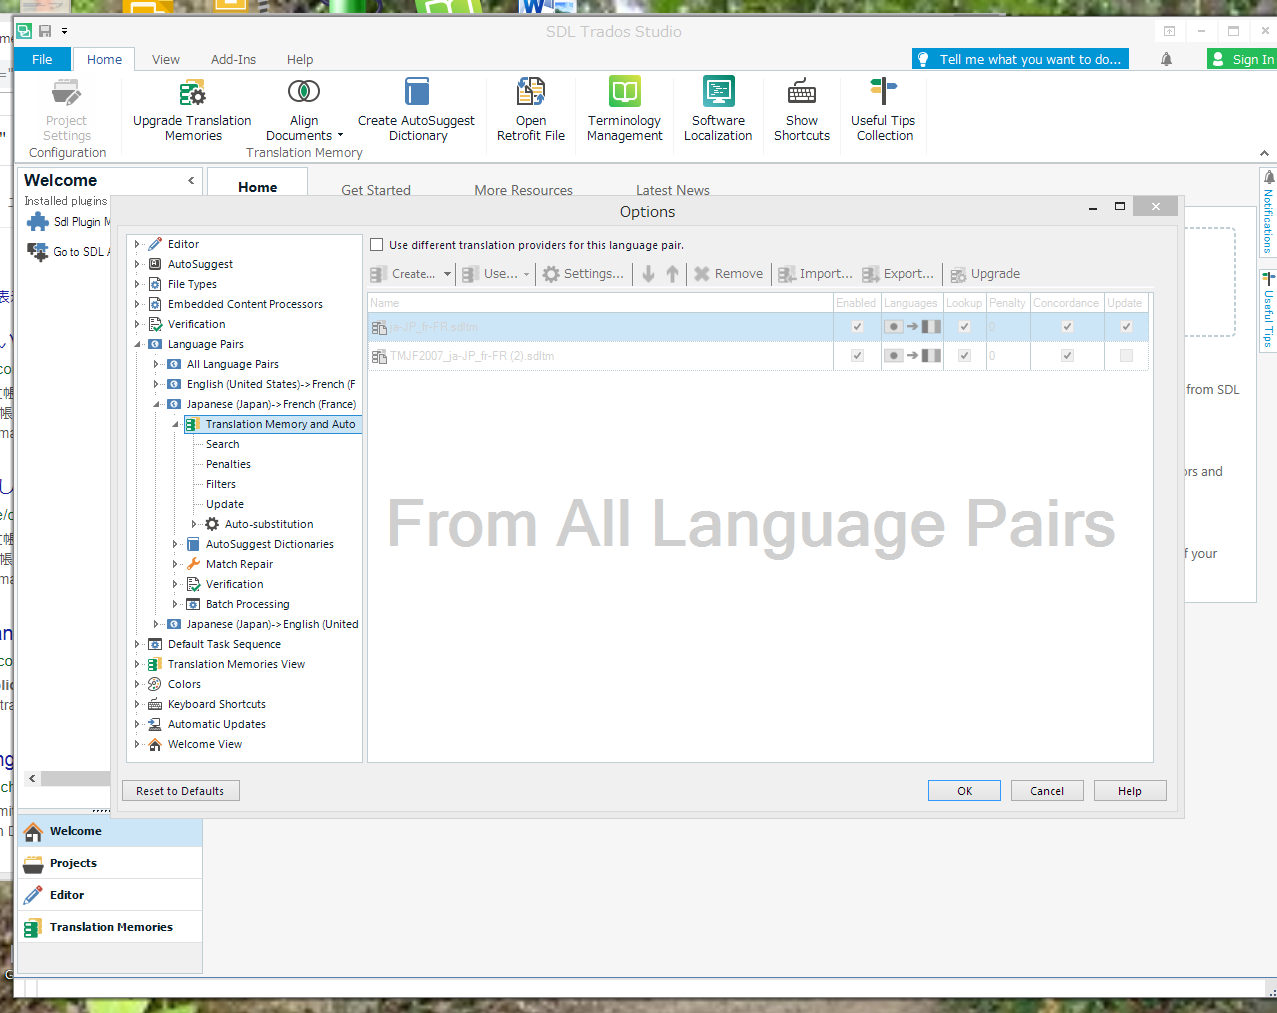Viewport: 1277px width, 1013px height.
Task: Switch to the Latest News tab
Action: point(673,190)
